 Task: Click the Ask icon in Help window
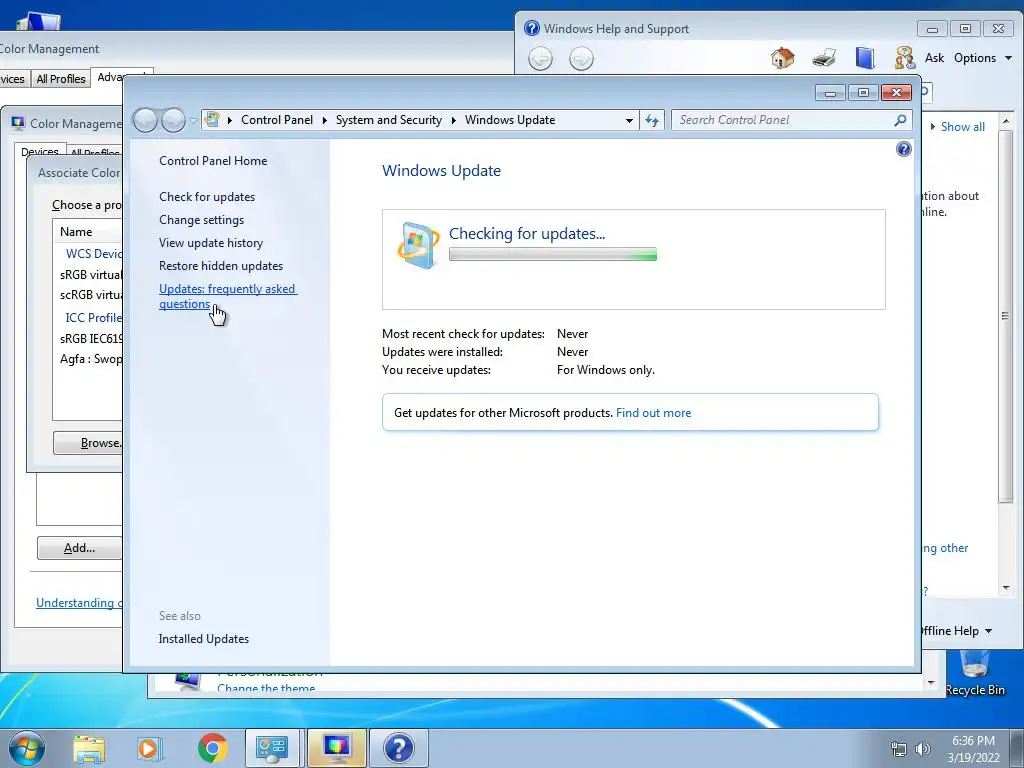point(905,58)
